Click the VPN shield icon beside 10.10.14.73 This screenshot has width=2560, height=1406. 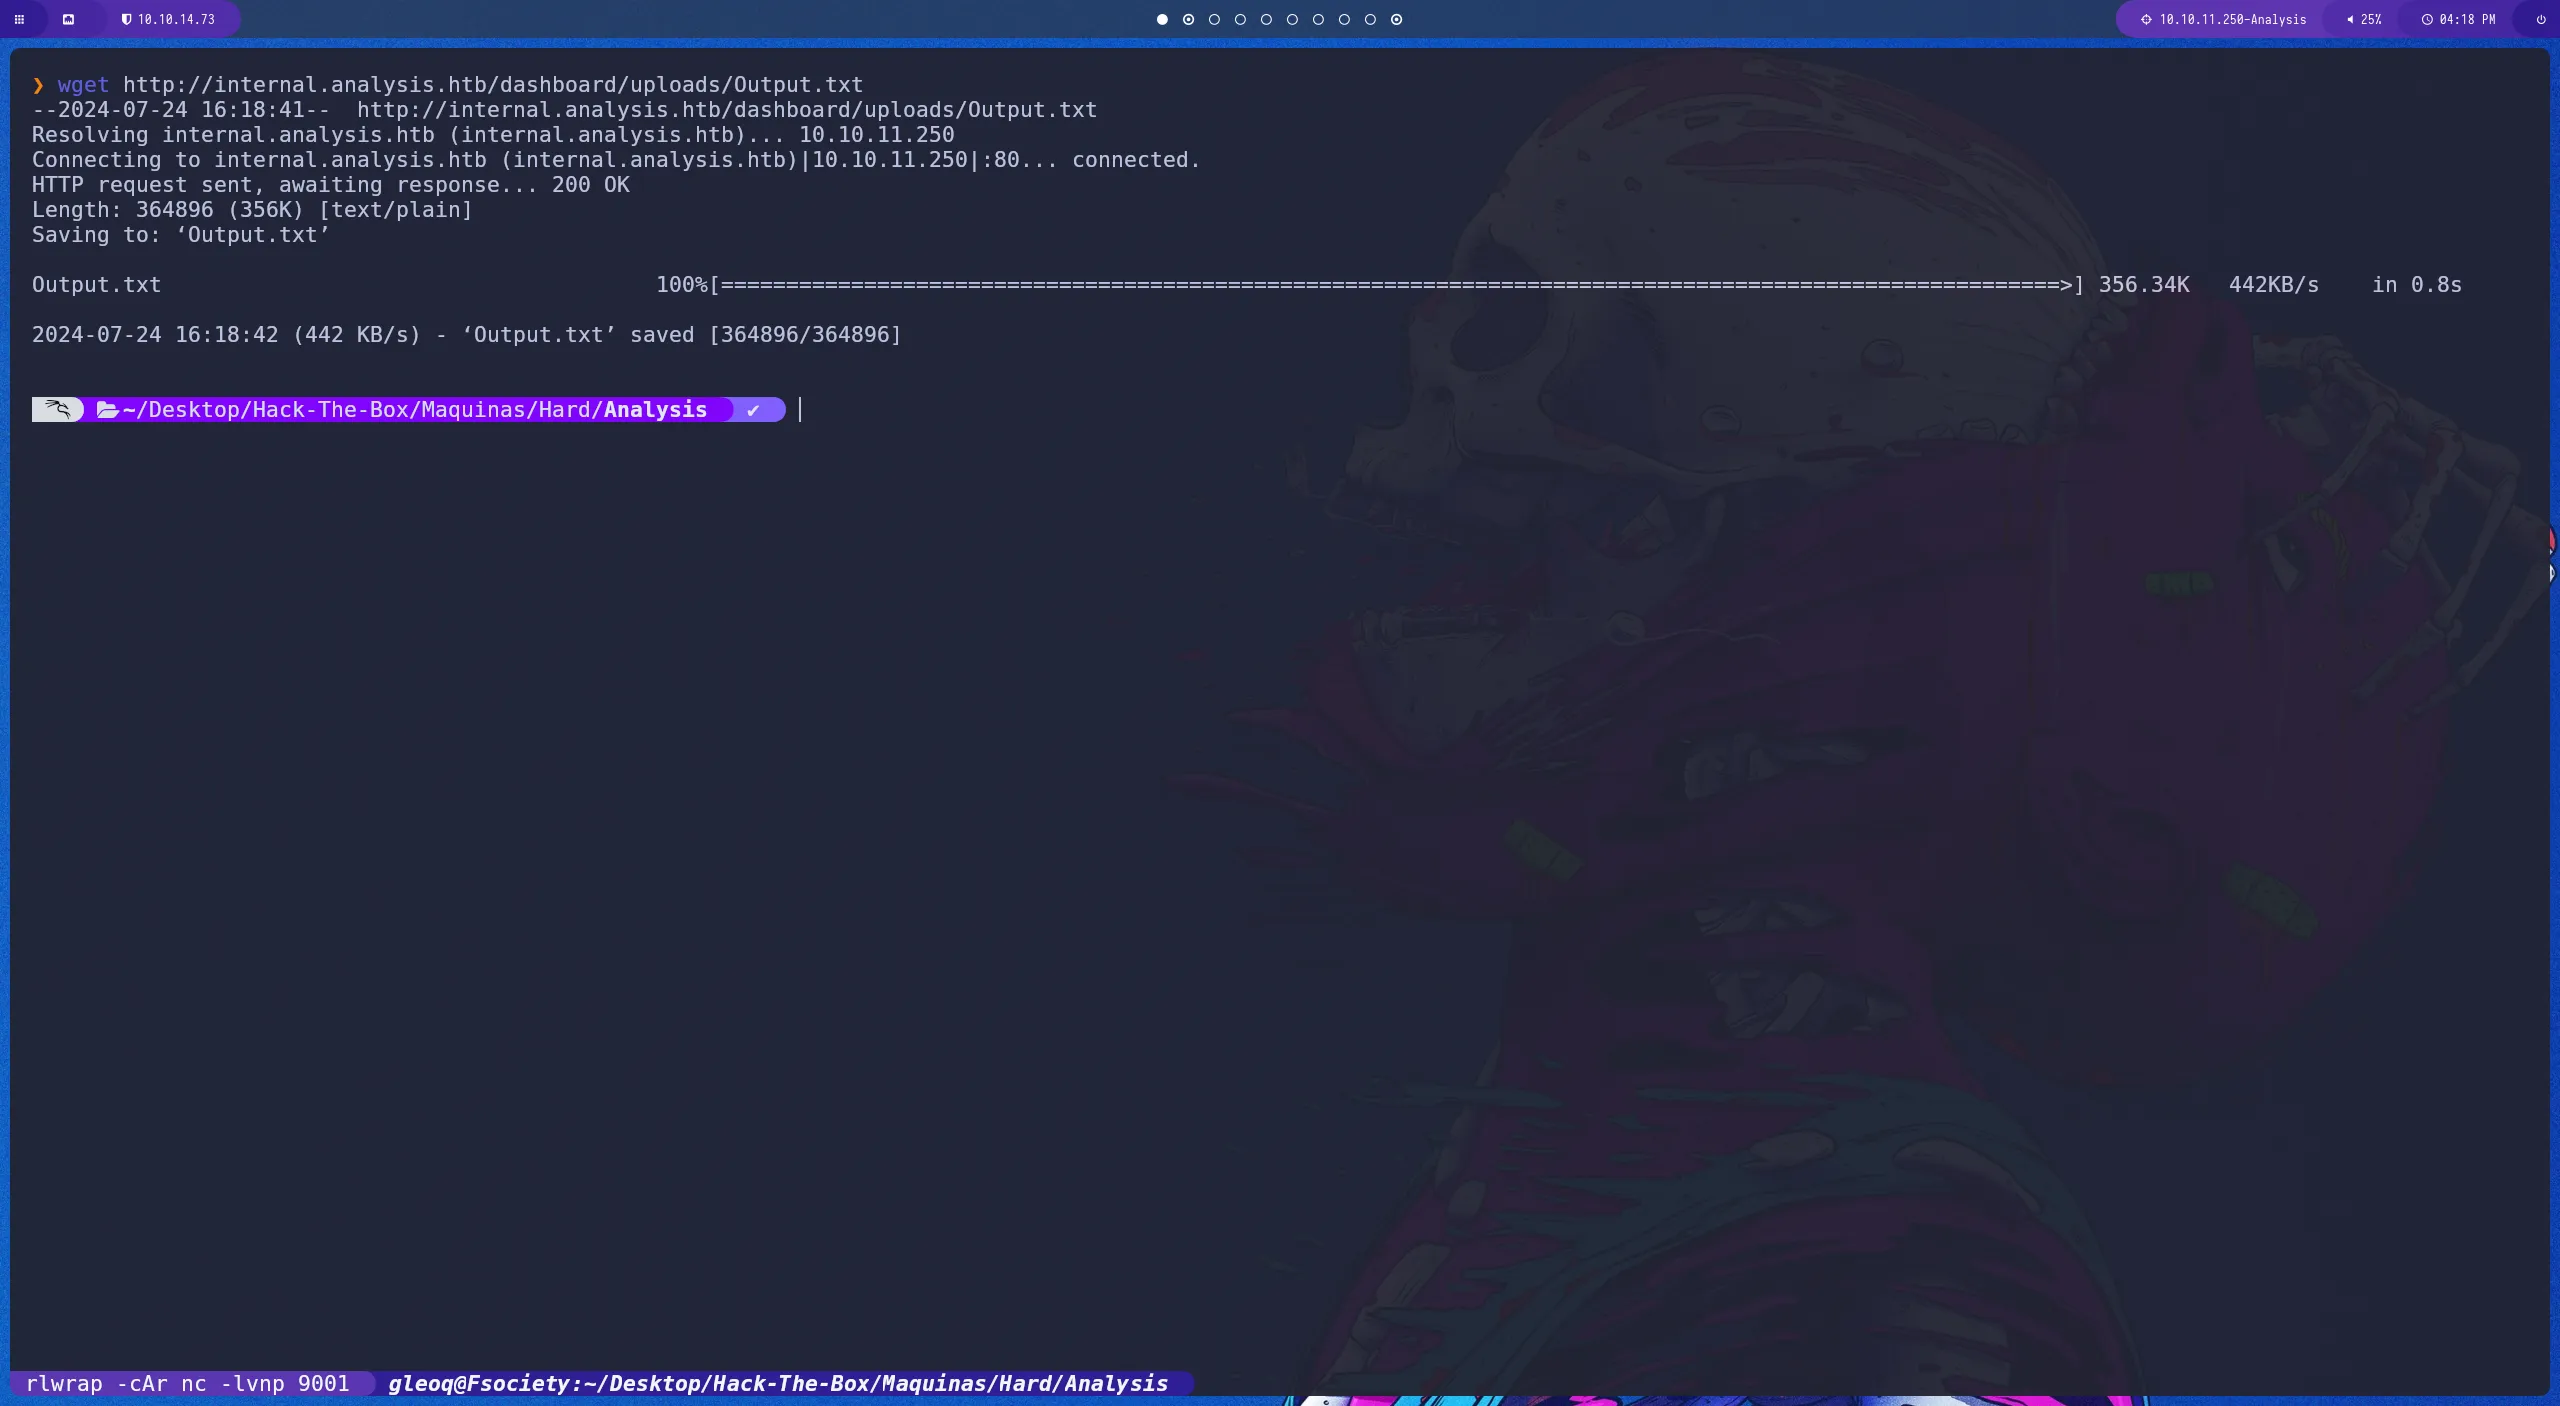click(128, 18)
